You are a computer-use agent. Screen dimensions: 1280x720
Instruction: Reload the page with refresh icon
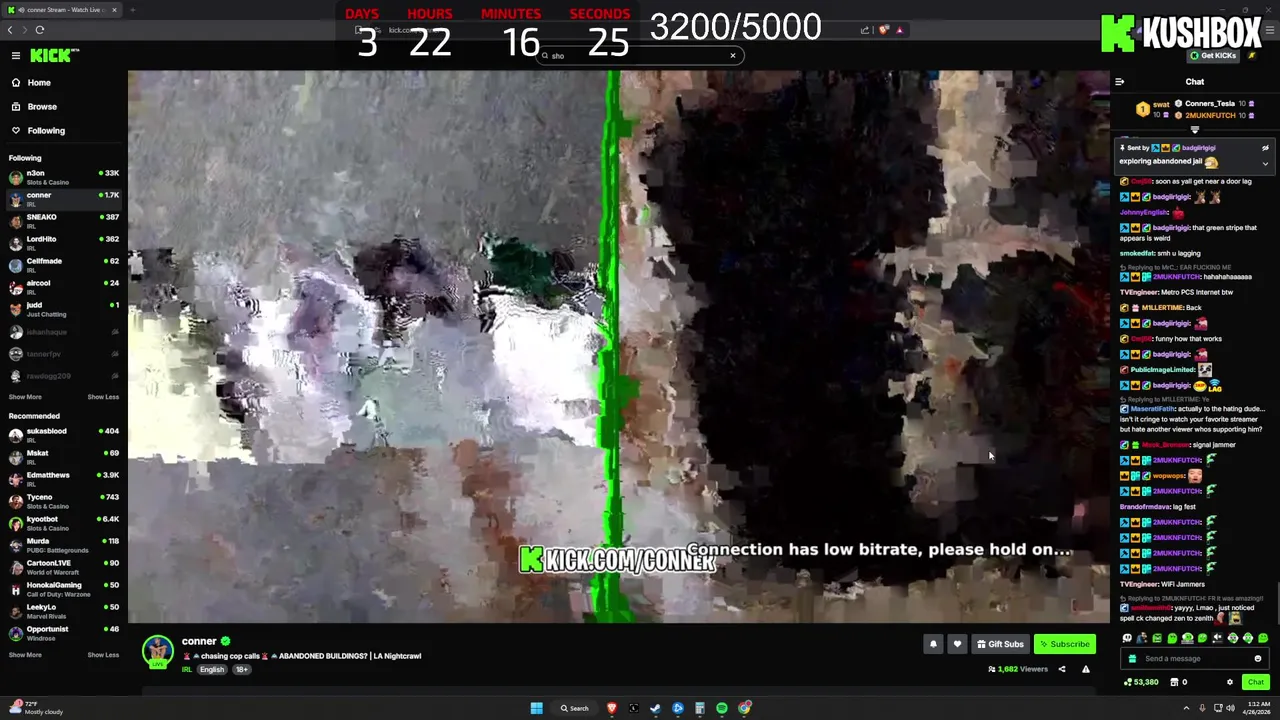click(40, 30)
